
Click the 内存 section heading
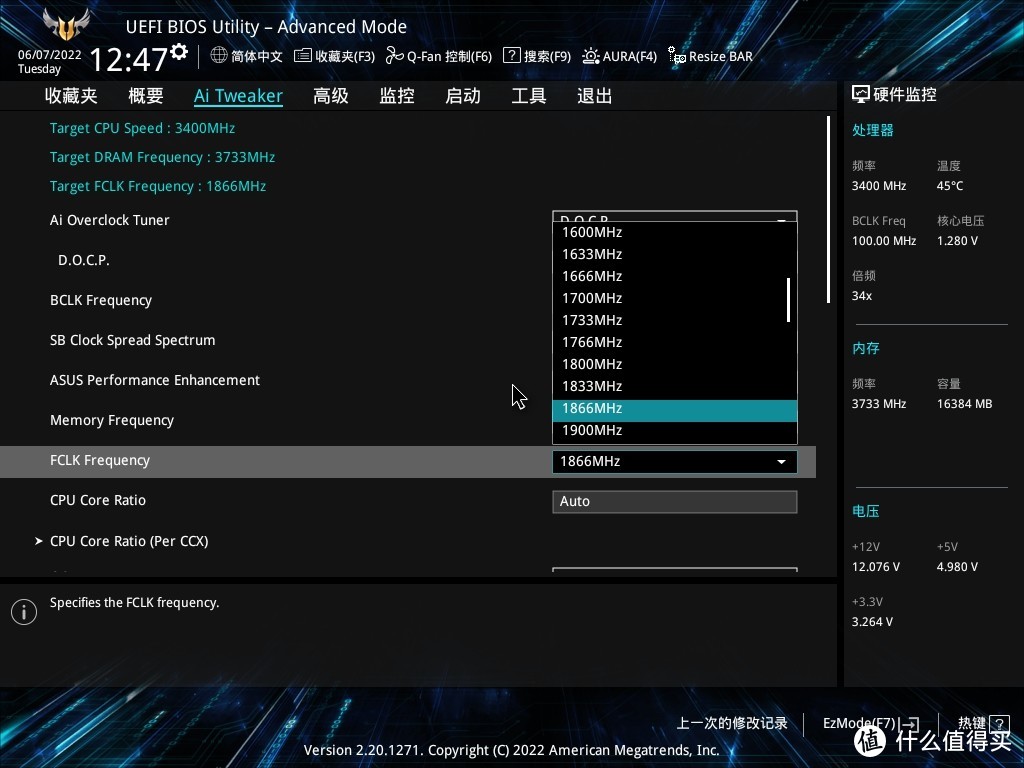click(x=865, y=348)
